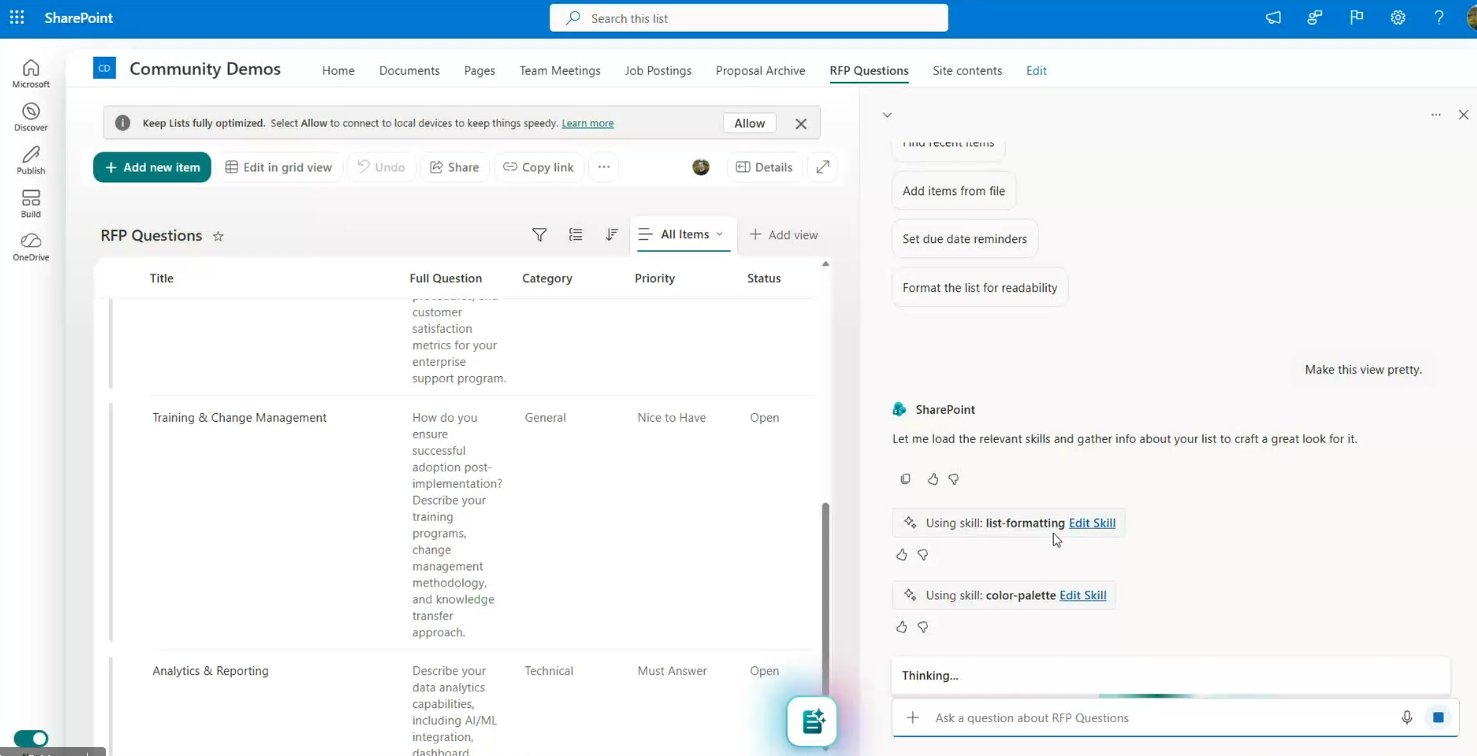Copy the SharePoint response with copy icon
The width and height of the screenshot is (1477, 756).
coord(905,479)
